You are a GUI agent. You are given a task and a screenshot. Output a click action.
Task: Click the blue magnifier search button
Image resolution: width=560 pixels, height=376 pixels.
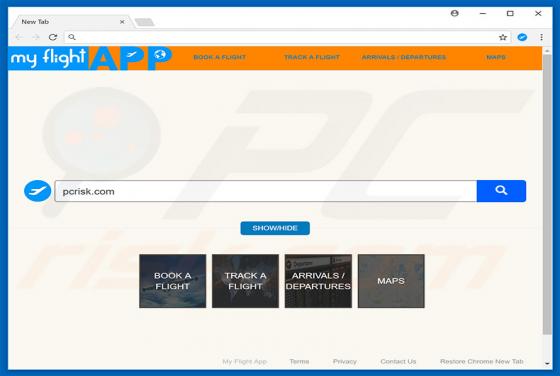501,191
